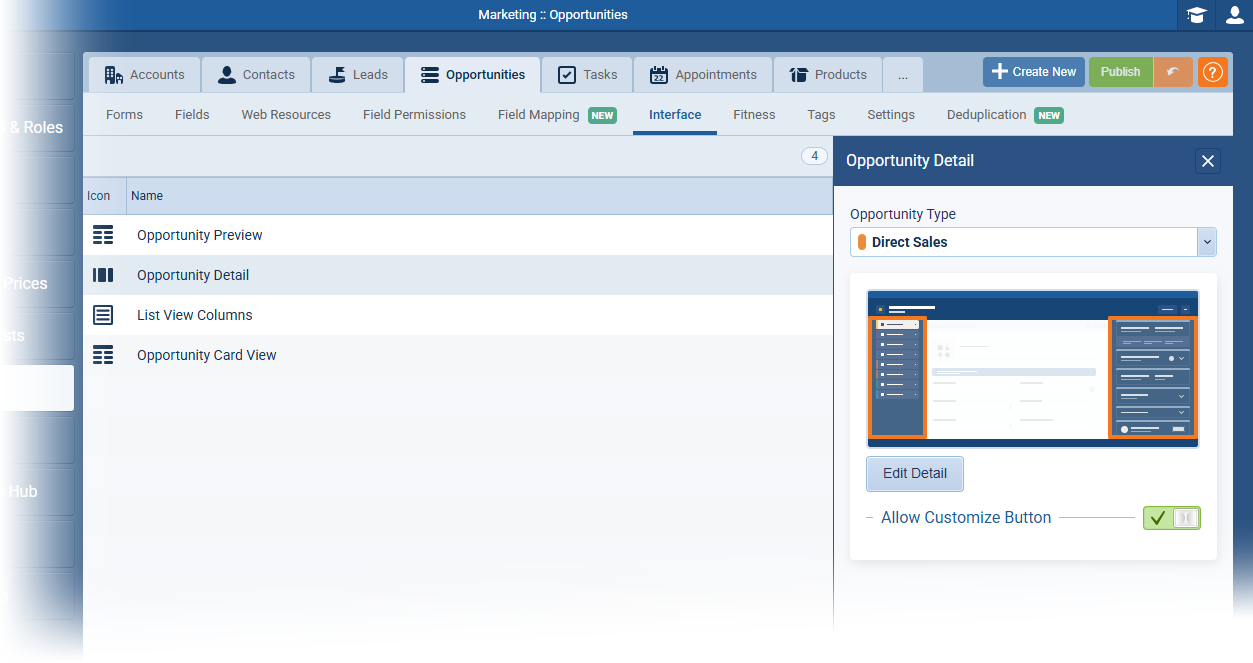
Task: Expand the hidden modules via the ellipsis tab
Action: click(x=902, y=73)
